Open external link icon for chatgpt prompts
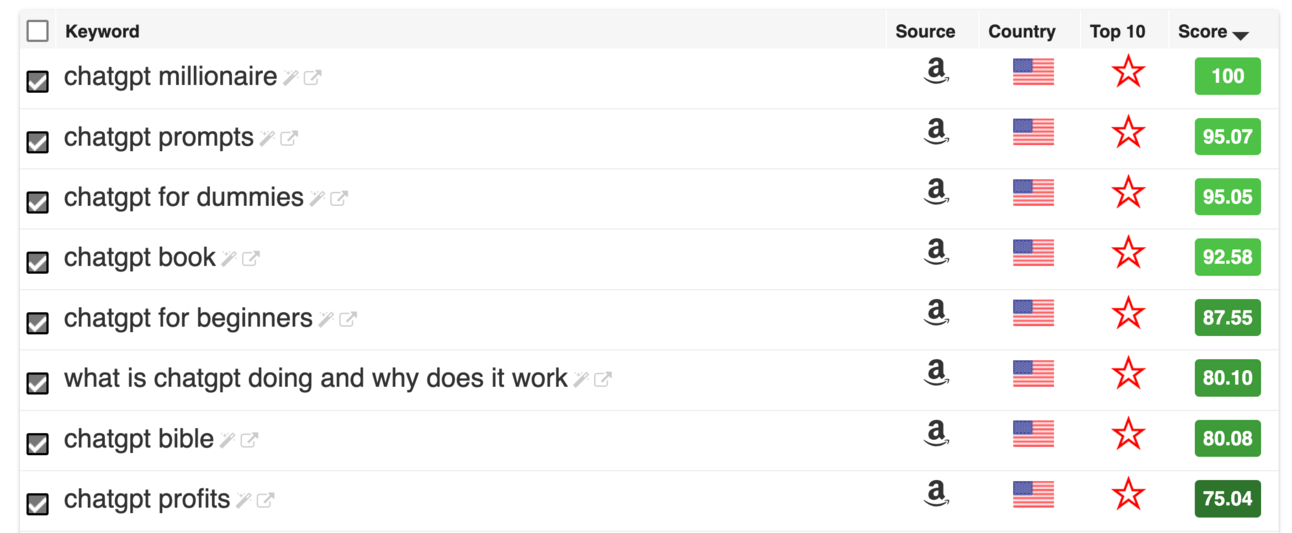Viewport: 1292px width, 533px height. click(x=289, y=138)
